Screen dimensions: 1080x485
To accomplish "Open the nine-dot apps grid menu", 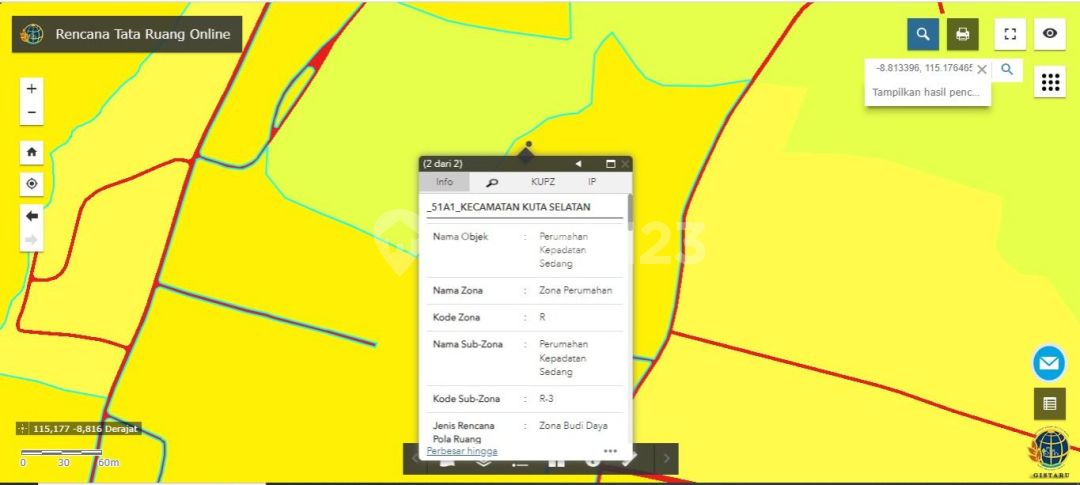I will click(x=1050, y=82).
